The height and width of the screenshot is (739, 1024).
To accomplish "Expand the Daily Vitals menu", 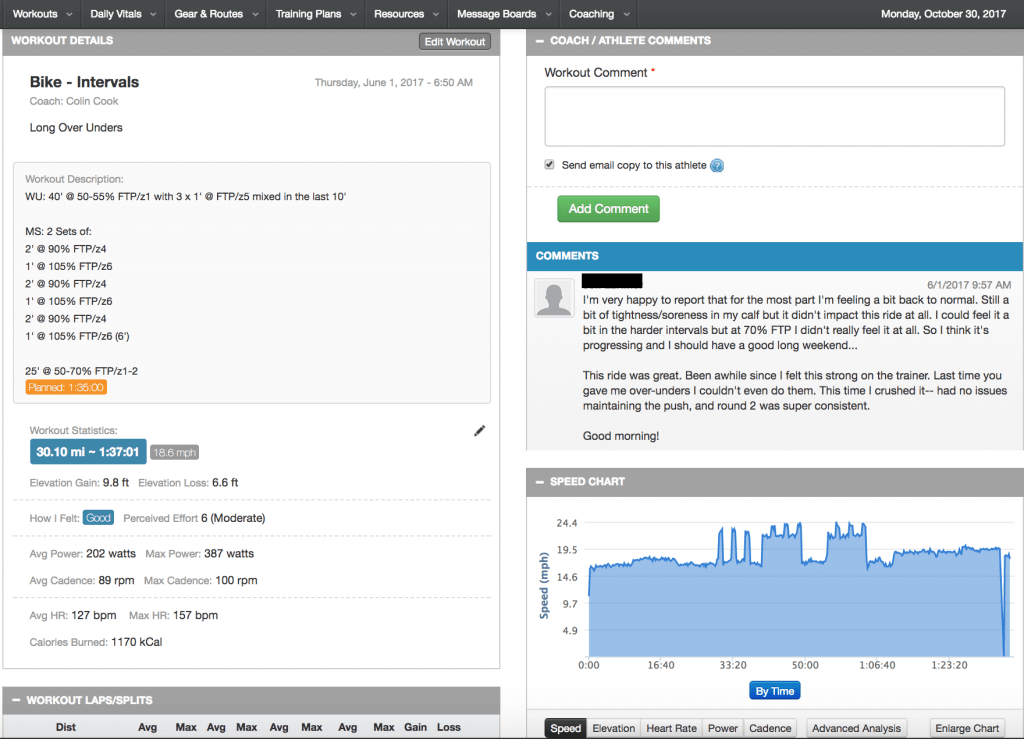I will click(121, 14).
